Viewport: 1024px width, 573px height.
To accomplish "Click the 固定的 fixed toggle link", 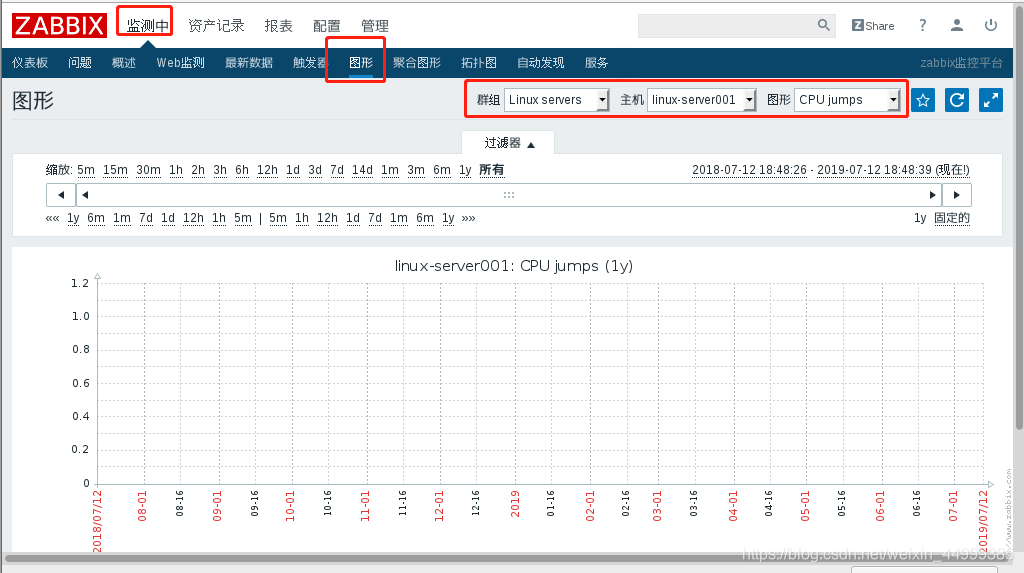I will [x=952, y=218].
